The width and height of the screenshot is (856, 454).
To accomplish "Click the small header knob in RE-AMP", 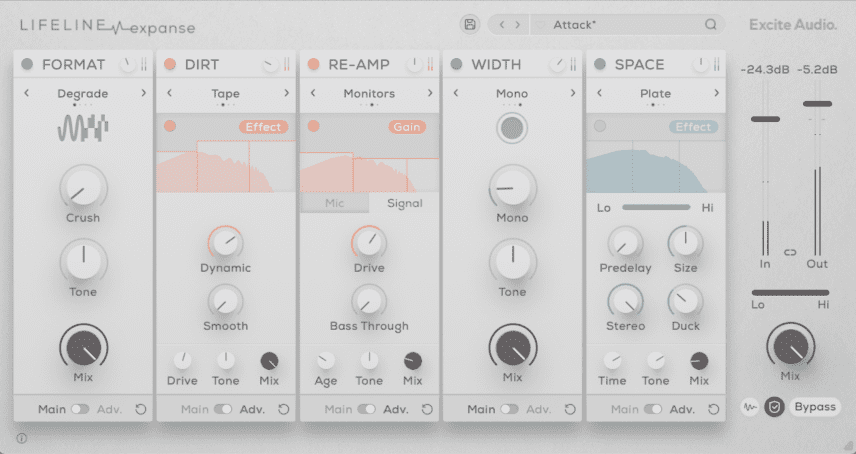I will point(414,65).
